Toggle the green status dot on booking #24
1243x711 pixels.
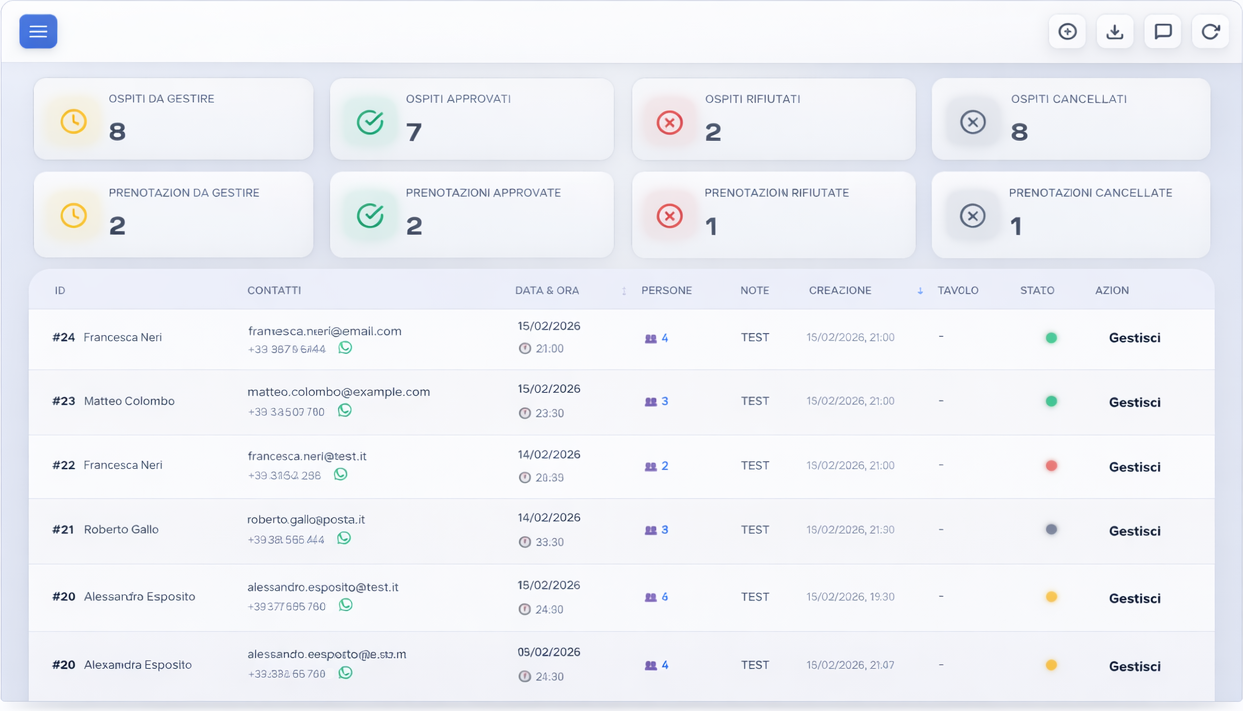point(1051,337)
